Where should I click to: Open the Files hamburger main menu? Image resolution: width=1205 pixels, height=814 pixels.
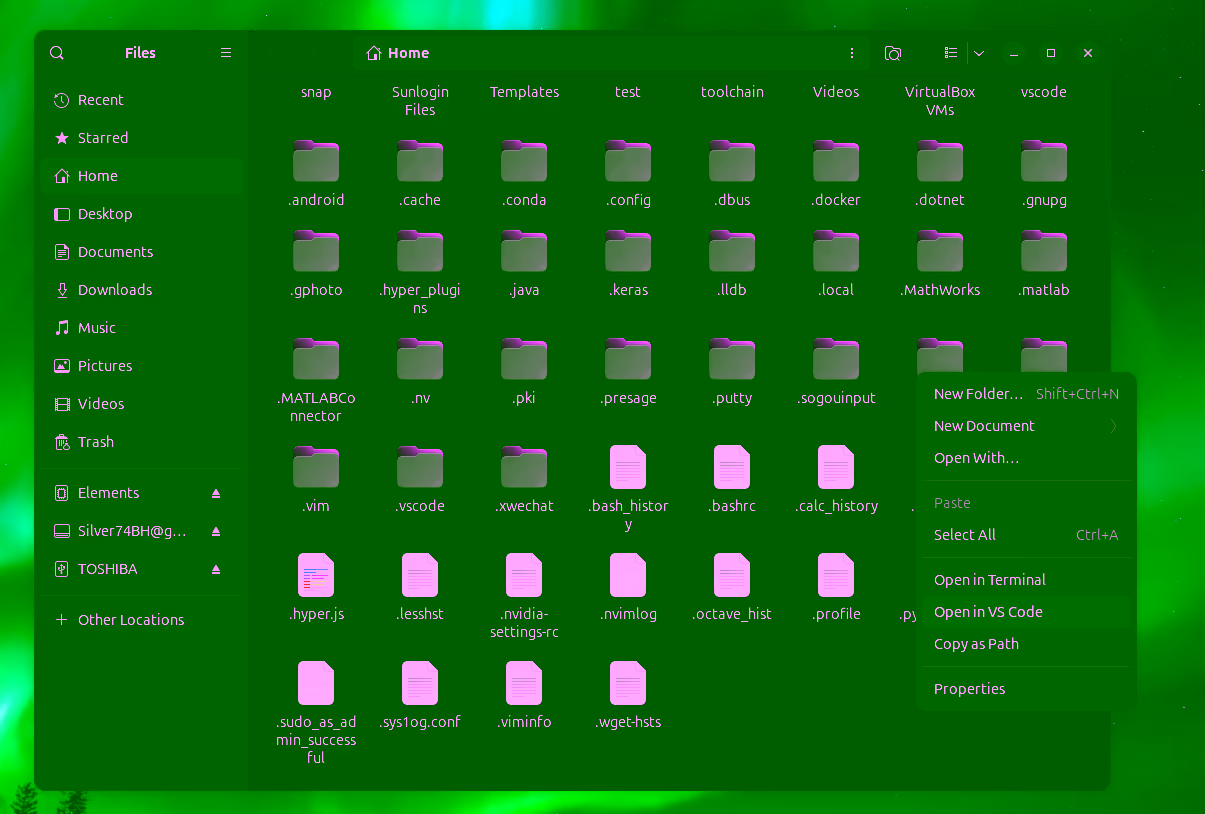(x=226, y=53)
